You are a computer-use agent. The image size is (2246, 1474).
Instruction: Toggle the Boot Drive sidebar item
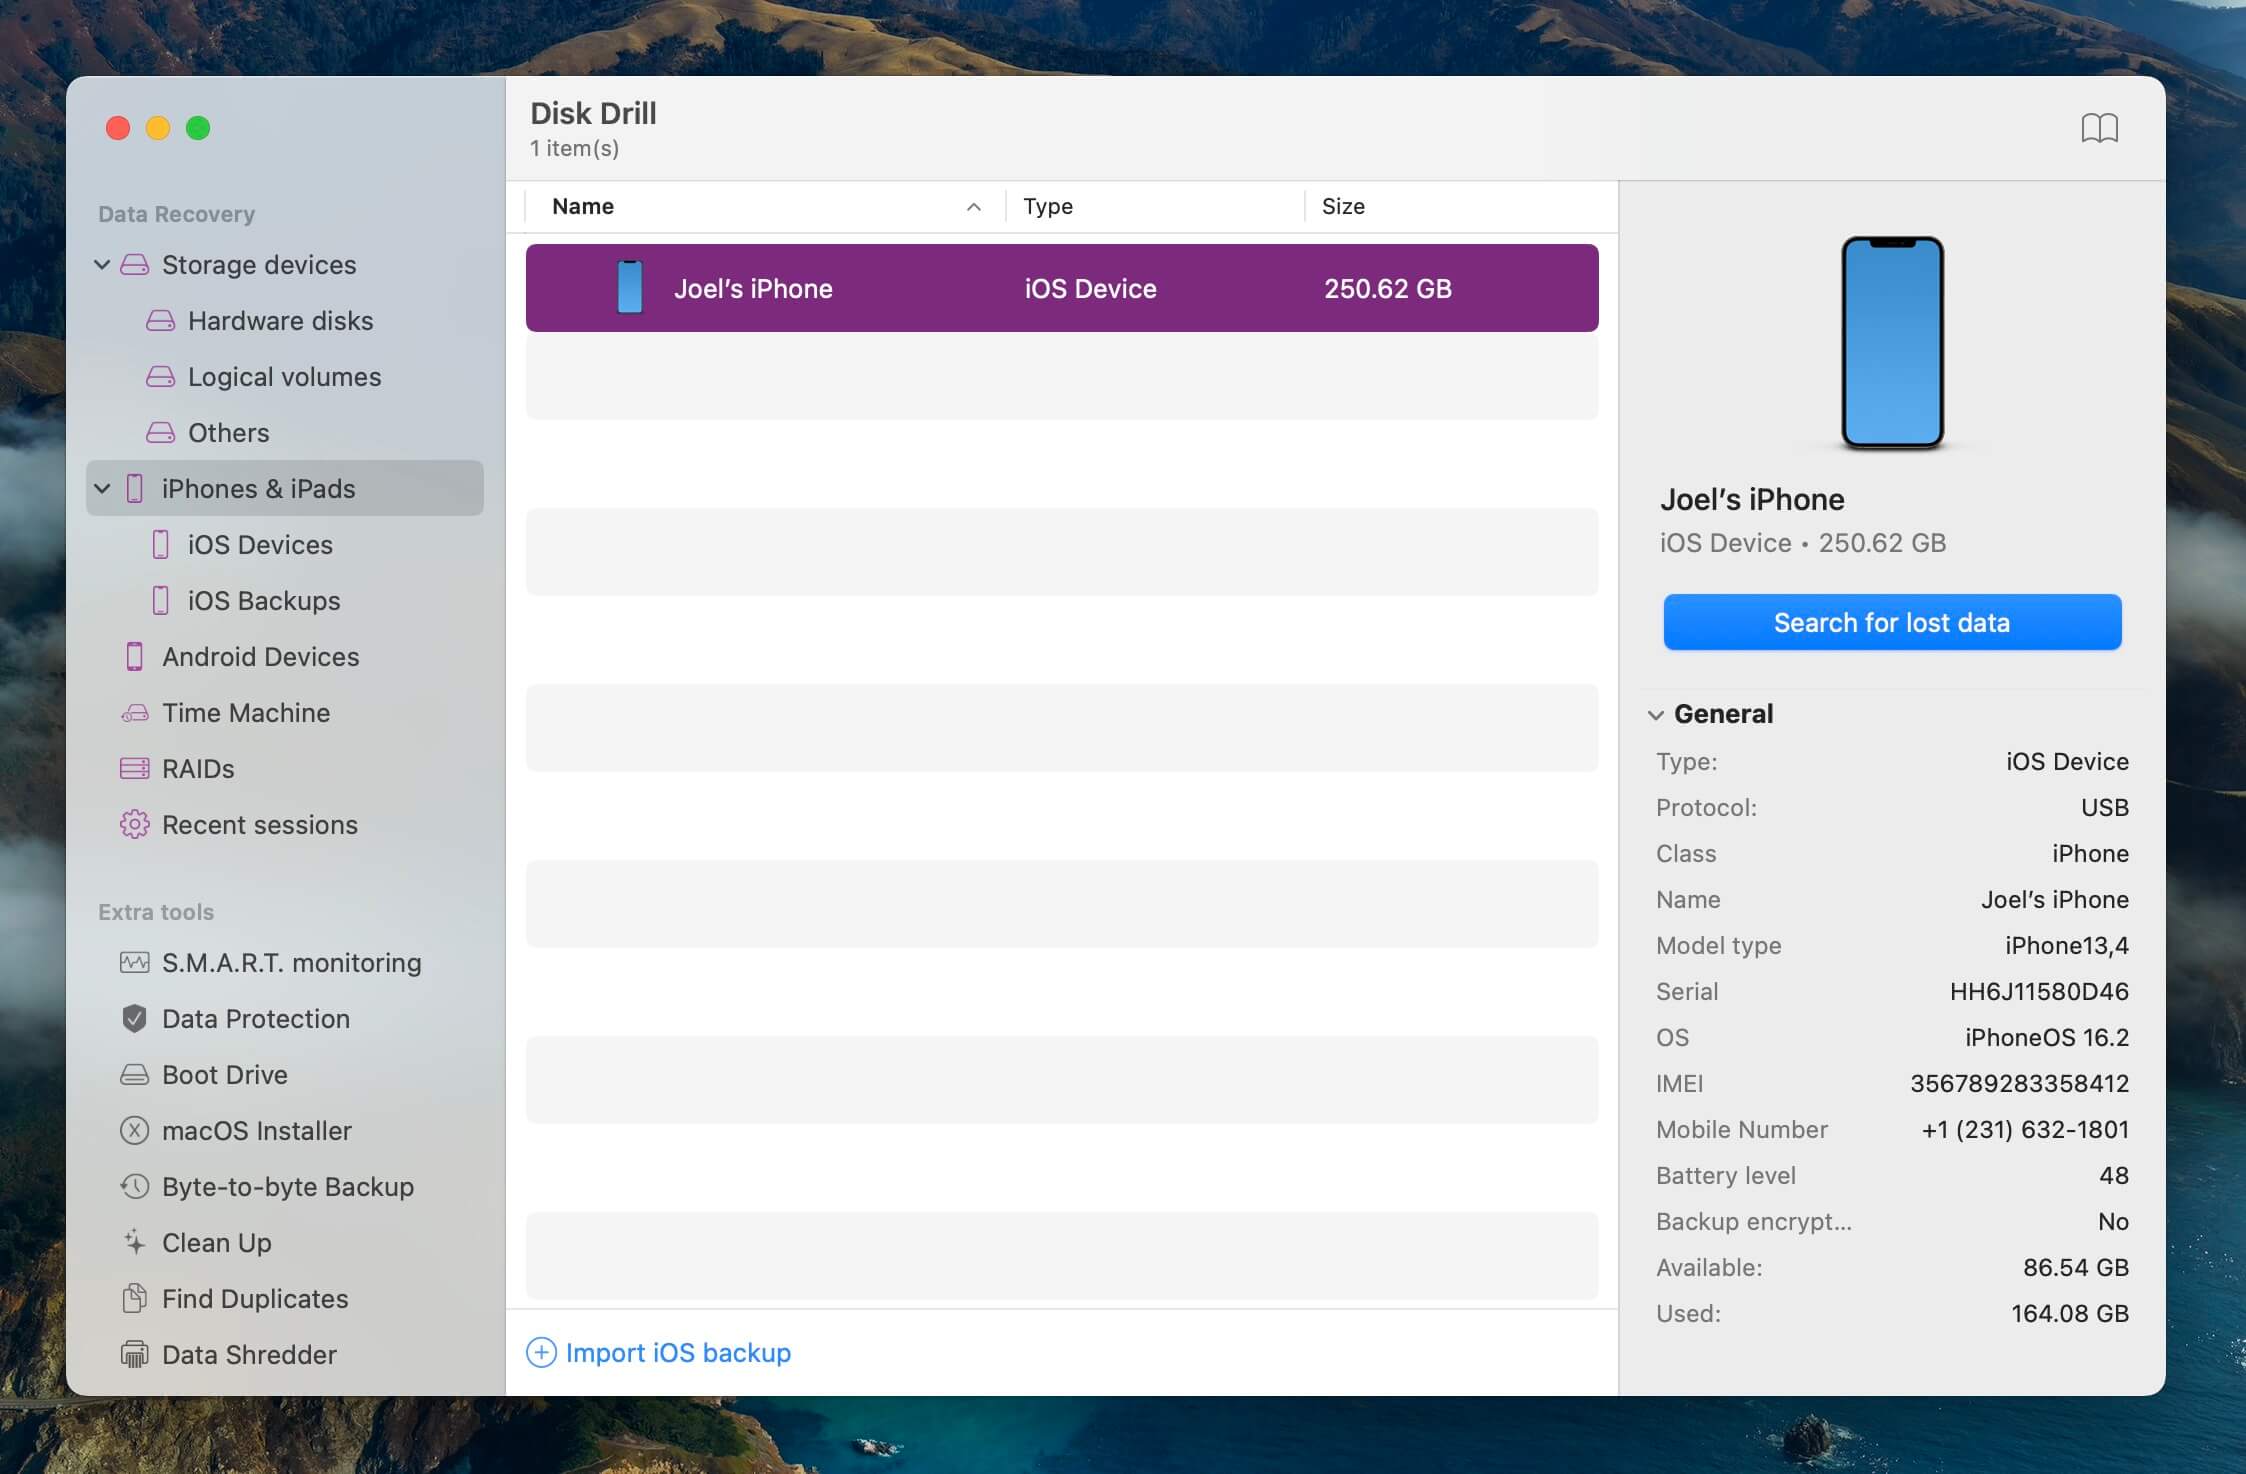click(x=224, y=1074)
